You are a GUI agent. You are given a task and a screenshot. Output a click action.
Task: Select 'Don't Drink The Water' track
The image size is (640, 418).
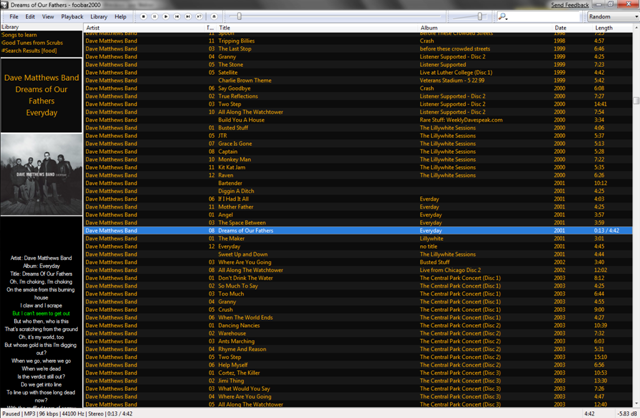pyautogui.click(x=245, y=278)
